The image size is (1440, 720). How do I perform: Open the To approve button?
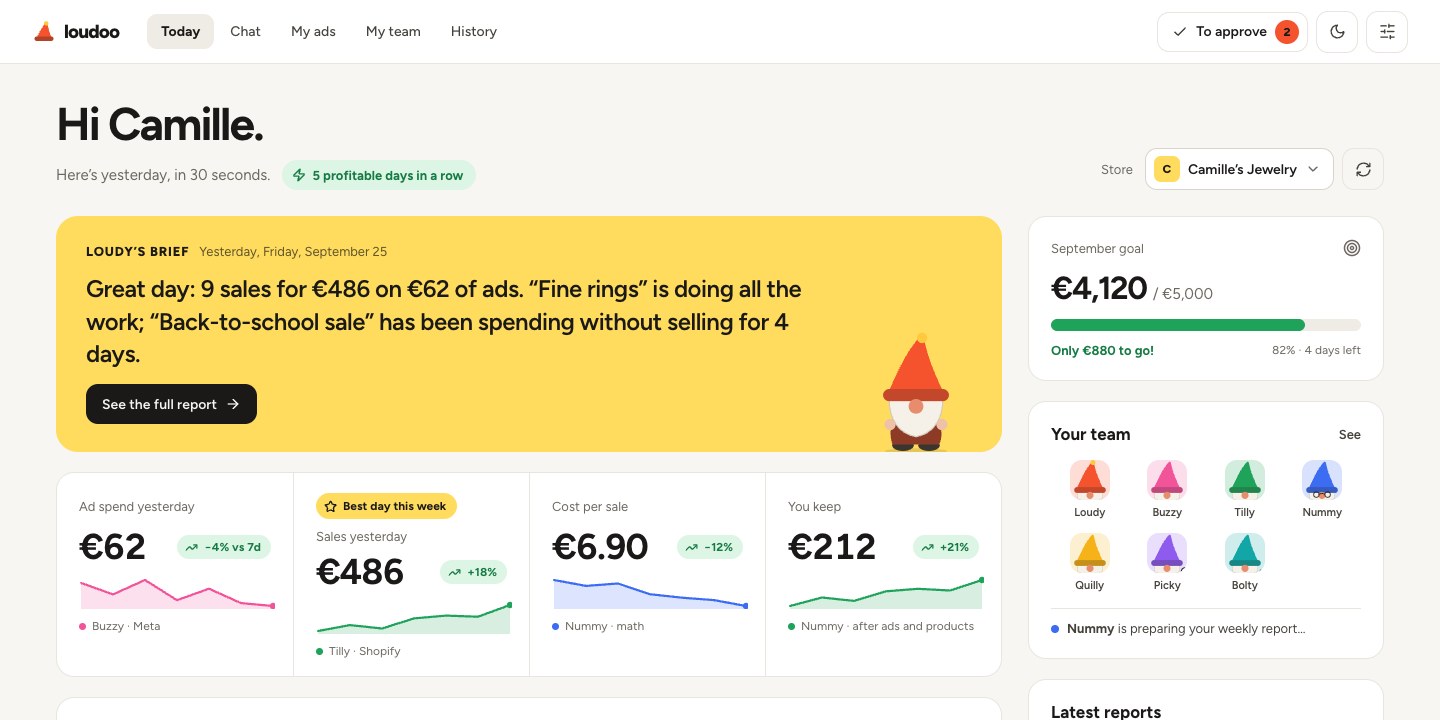(1232, 32)
